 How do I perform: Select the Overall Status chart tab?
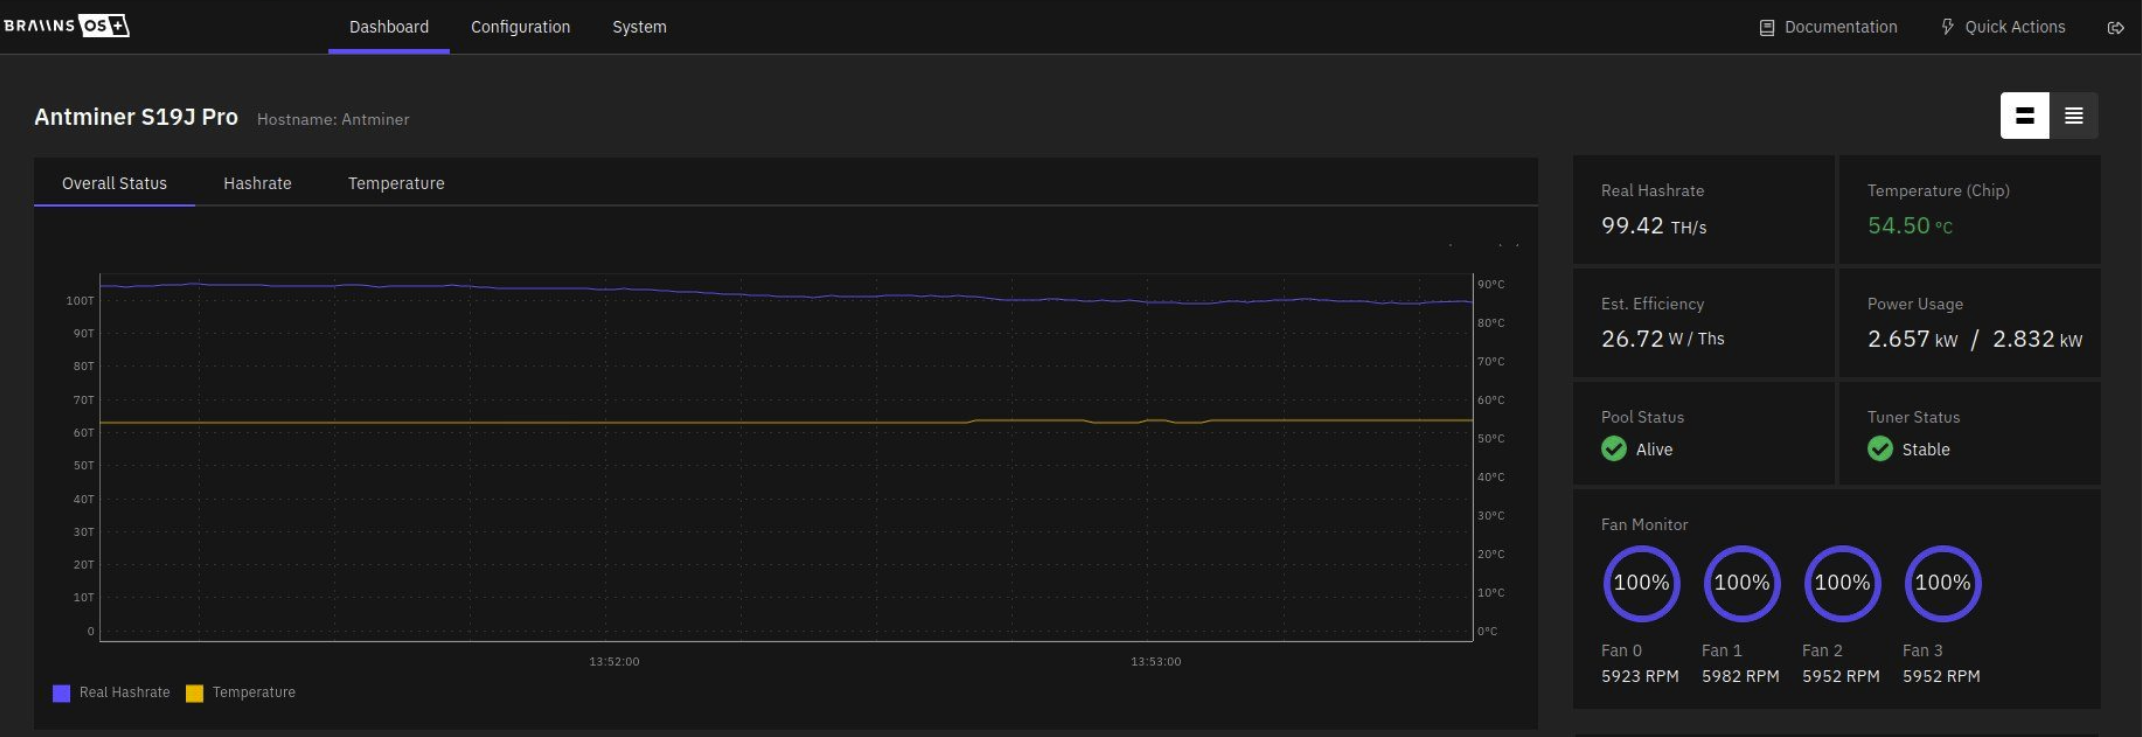click(x=114, y=183)
